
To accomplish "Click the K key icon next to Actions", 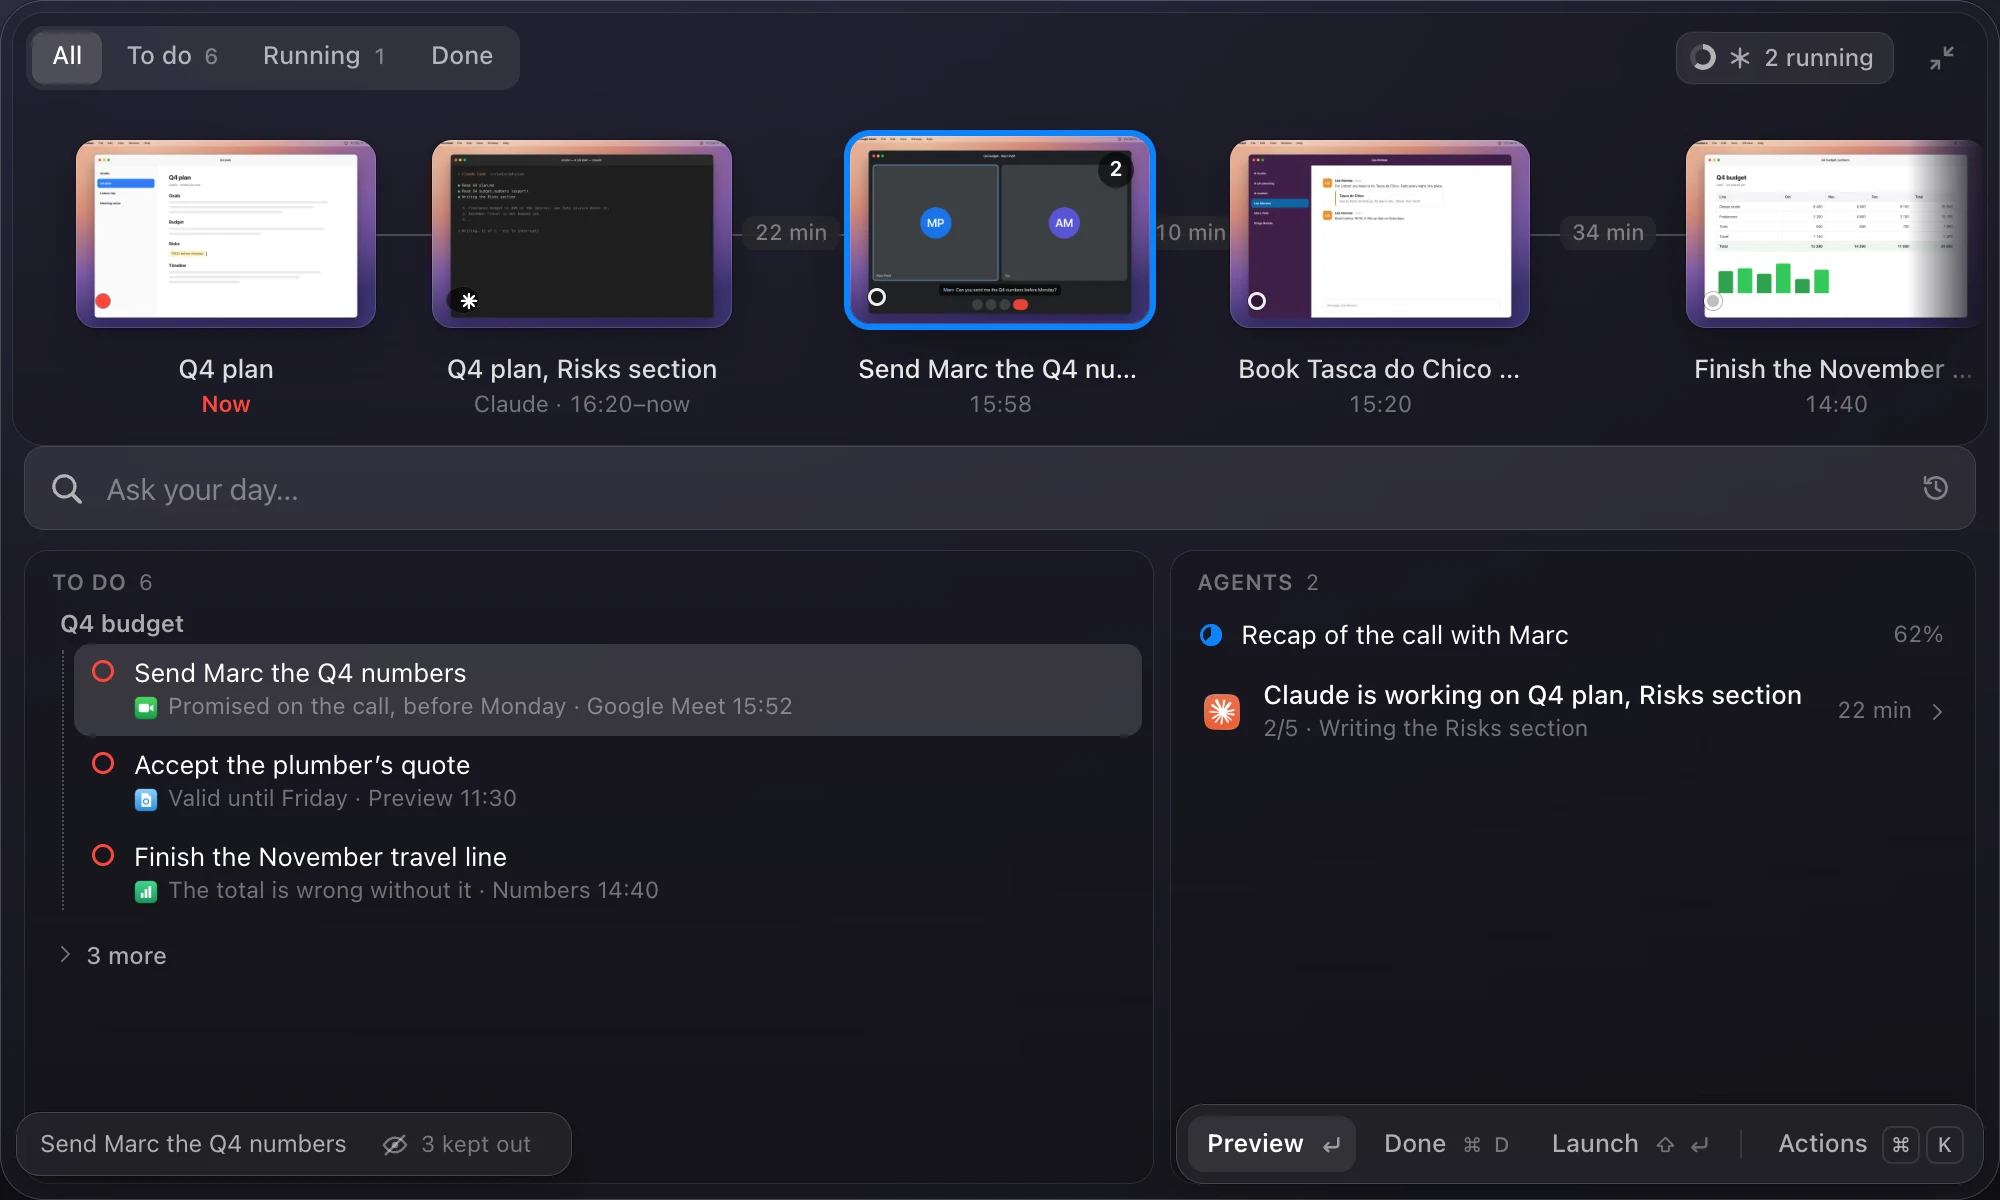I will [1944, 1145].
